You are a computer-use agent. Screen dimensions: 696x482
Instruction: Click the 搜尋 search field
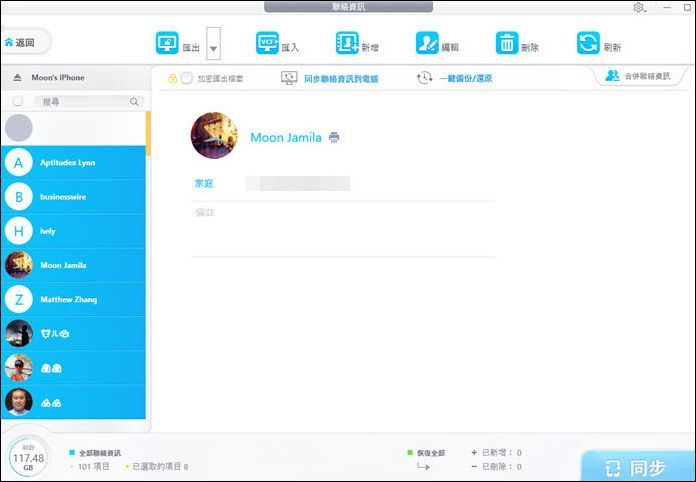[83, 102]
